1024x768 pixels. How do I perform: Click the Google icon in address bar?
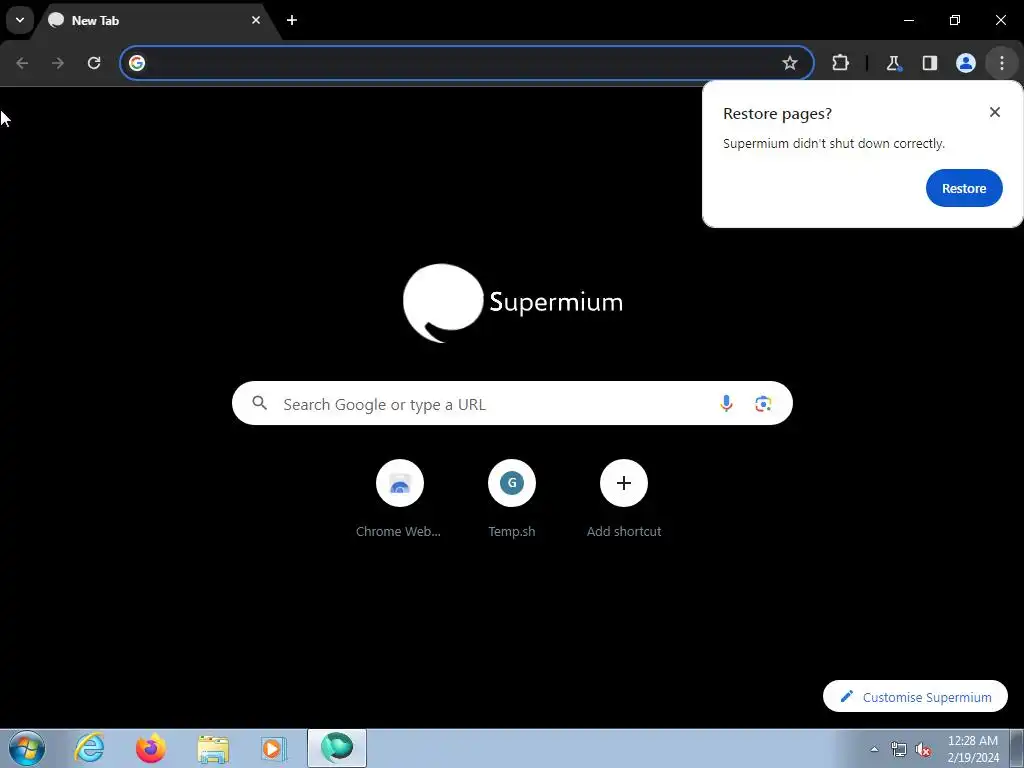click(136, 63)
